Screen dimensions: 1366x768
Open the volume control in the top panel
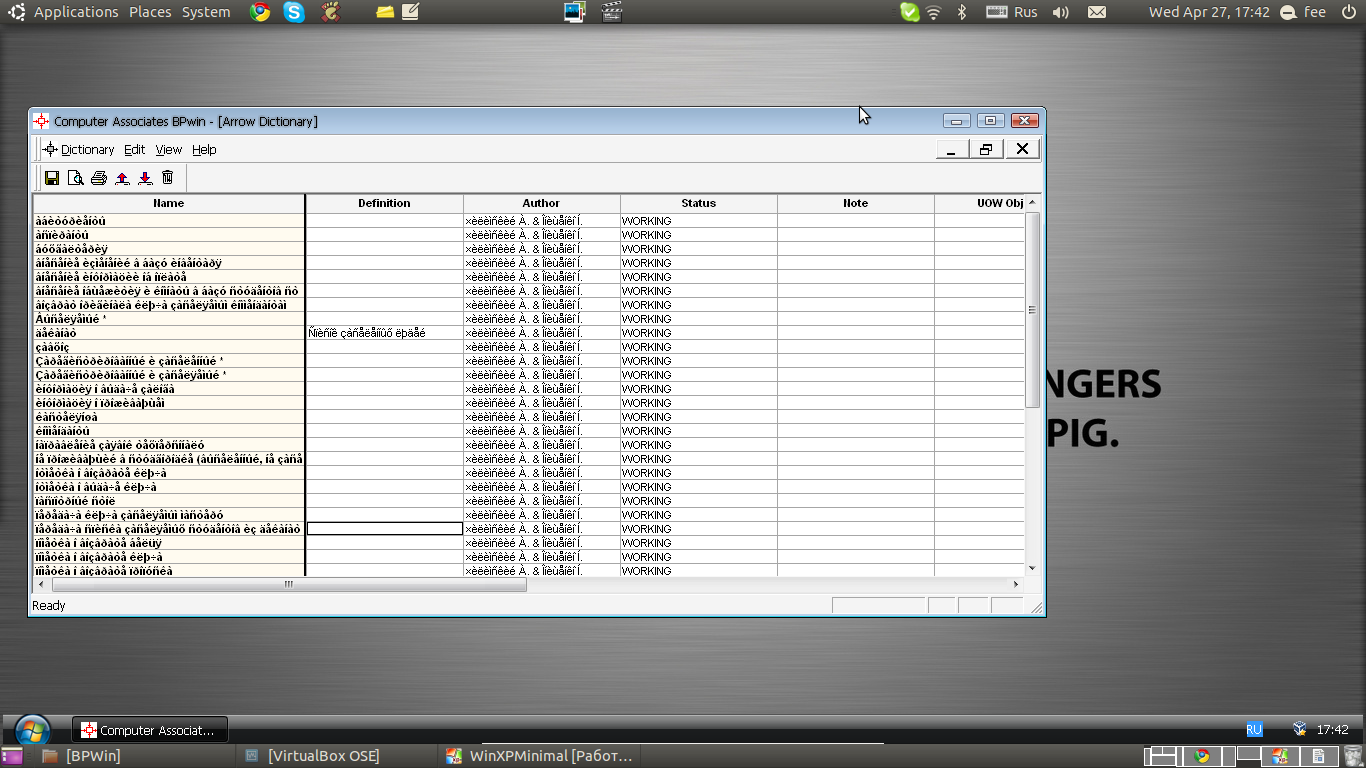coord(1061,12)
